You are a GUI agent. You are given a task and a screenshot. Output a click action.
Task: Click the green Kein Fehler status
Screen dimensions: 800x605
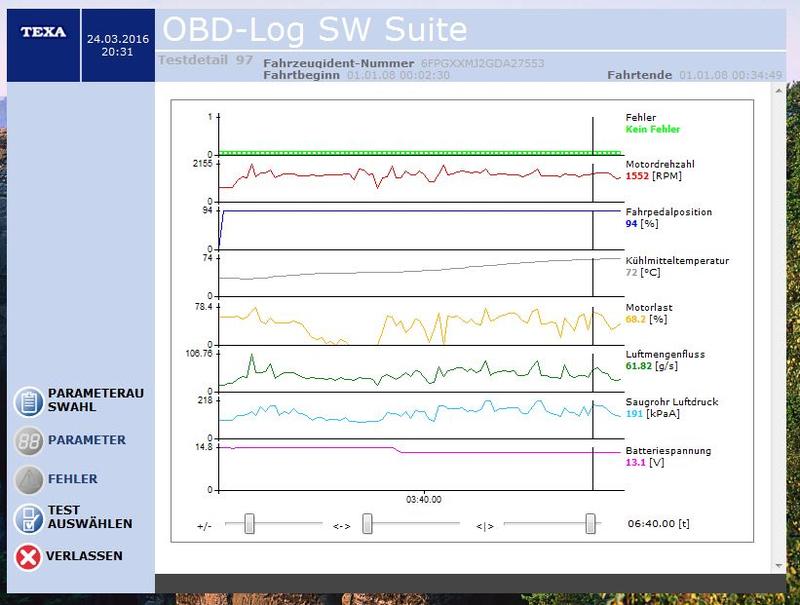653,129
